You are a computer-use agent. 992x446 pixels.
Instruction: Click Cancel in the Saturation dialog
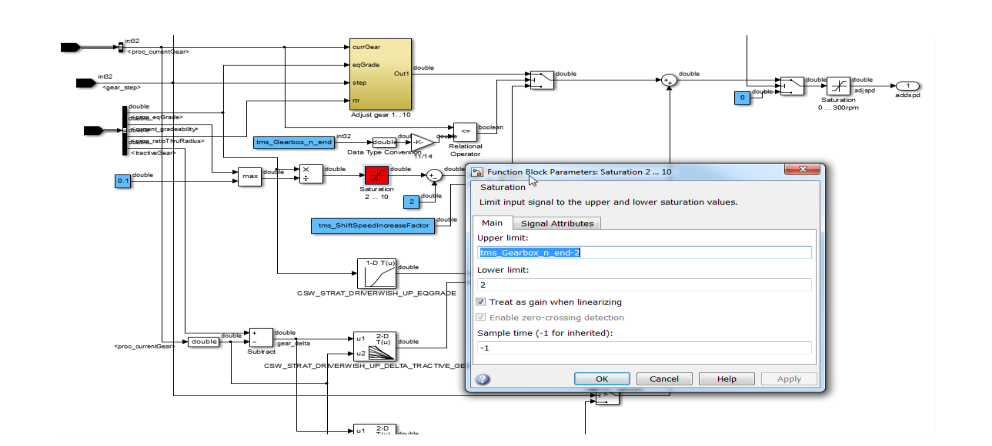pyautogui.click(x=664, y=379)
